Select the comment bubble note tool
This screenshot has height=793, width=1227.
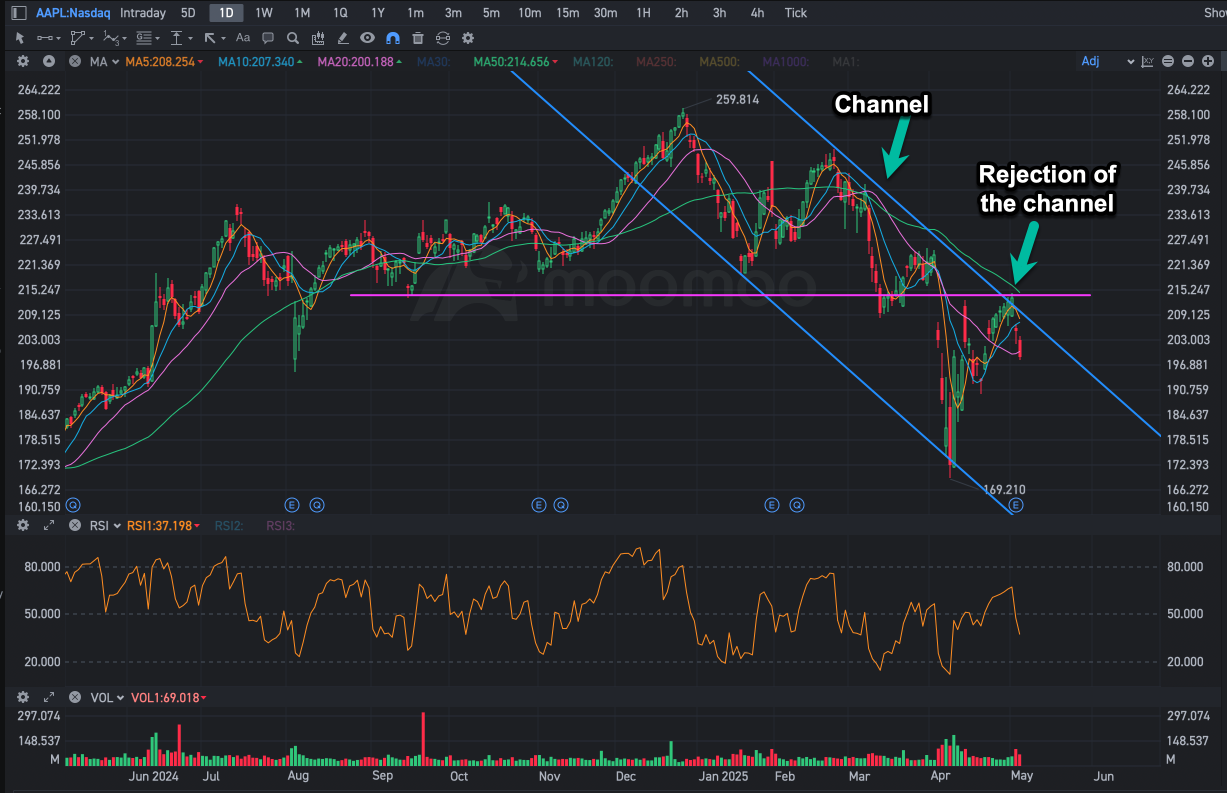267,38
